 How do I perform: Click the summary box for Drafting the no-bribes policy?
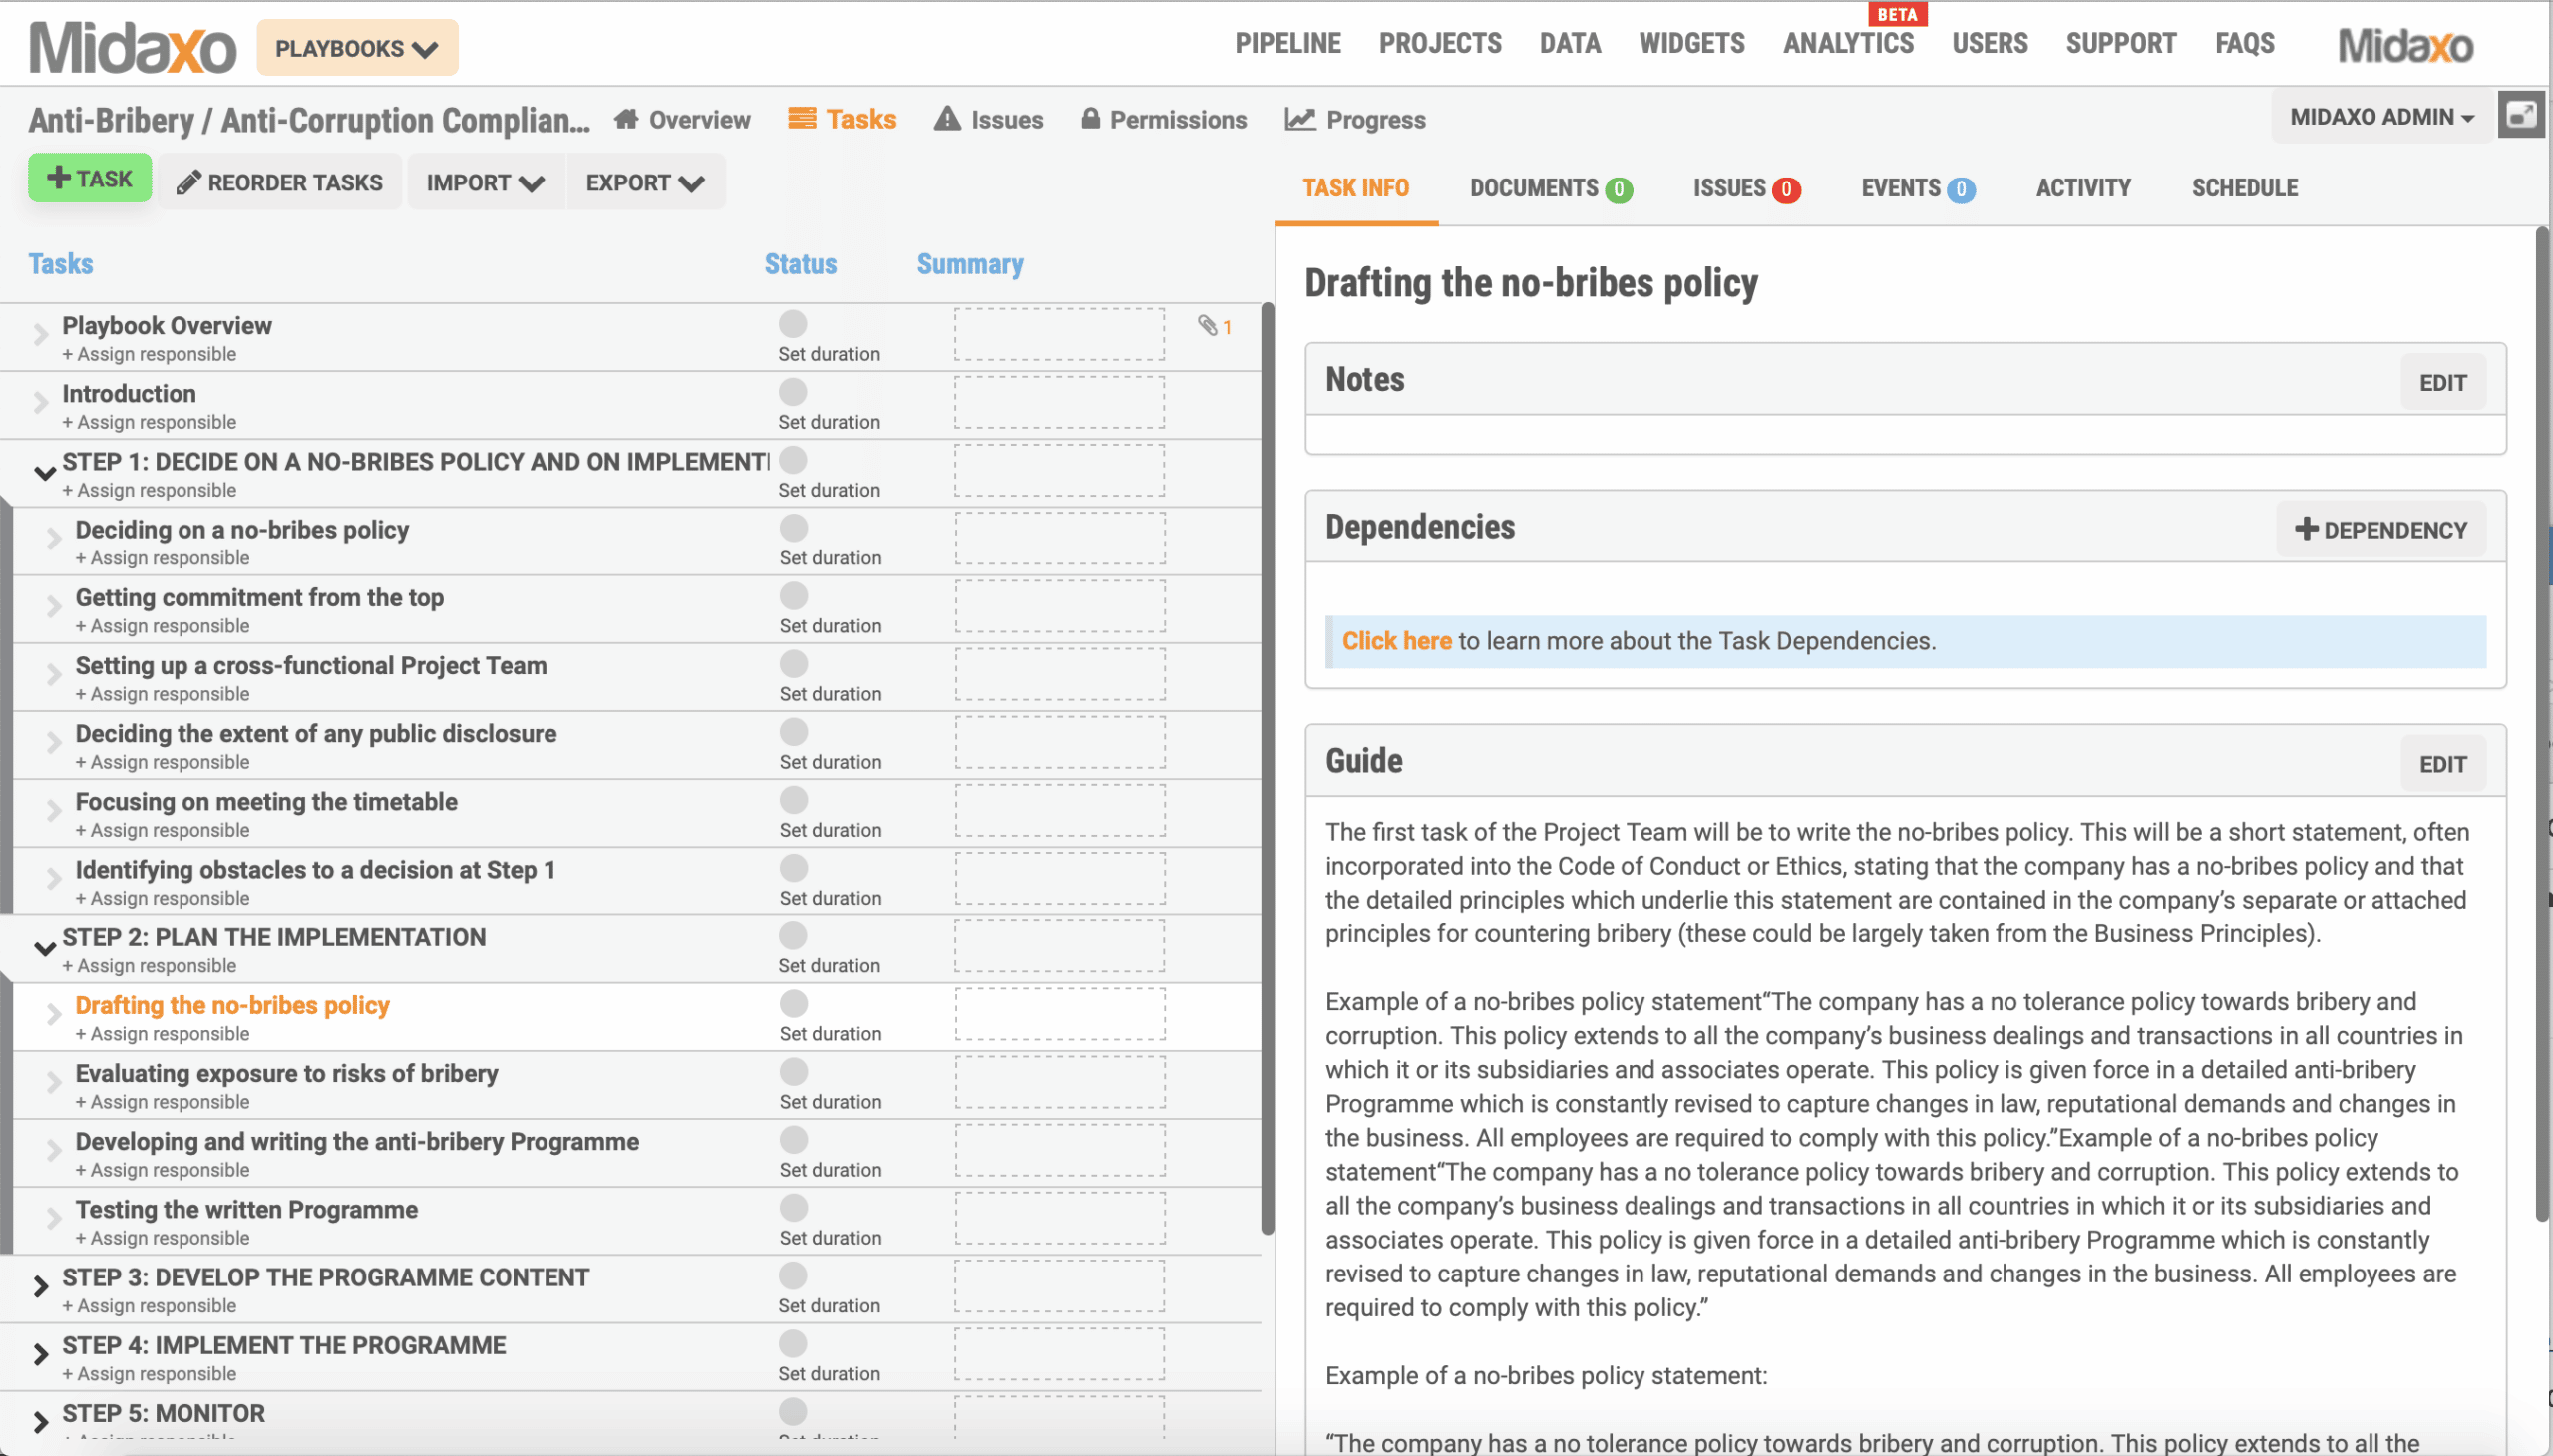1060,1014
